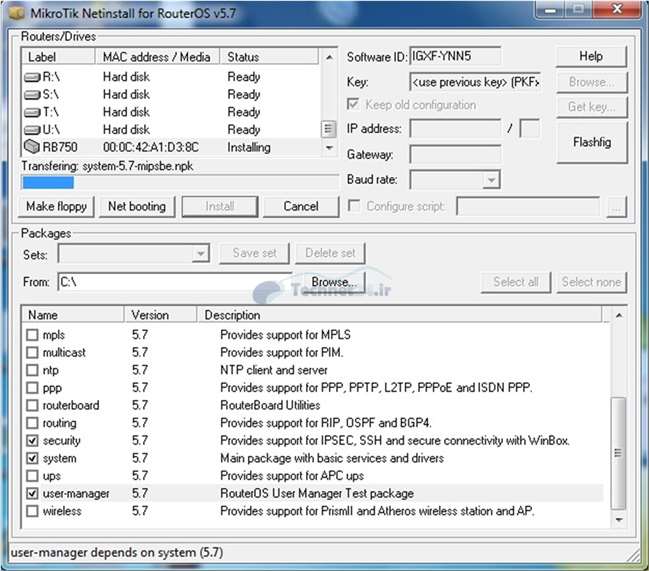
Task: Click the Make floppy button
Action: (56, 206)
